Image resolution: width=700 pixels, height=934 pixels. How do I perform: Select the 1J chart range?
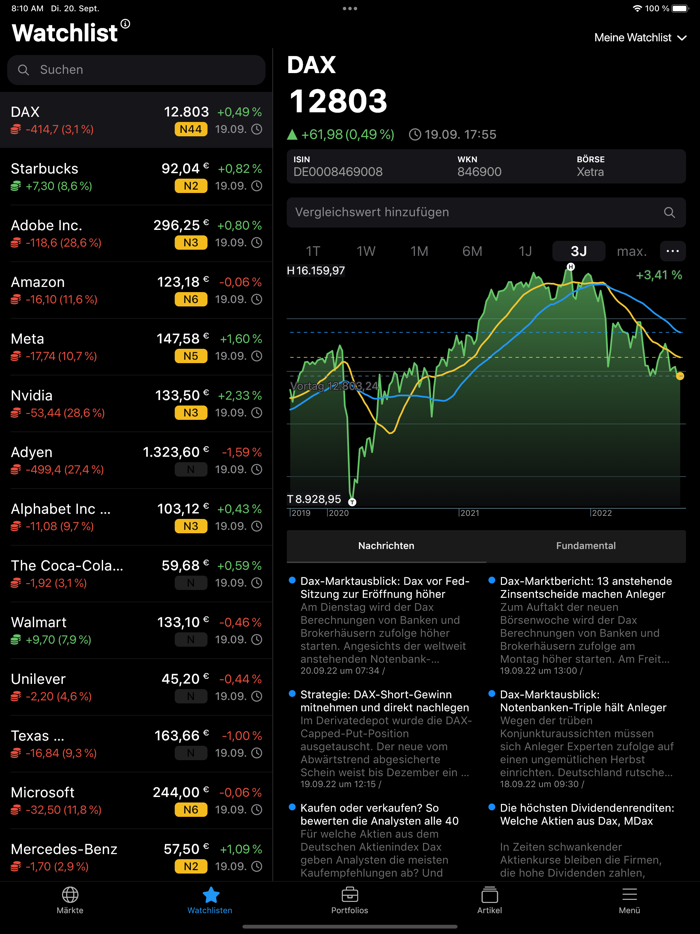(x=525, y=251)
